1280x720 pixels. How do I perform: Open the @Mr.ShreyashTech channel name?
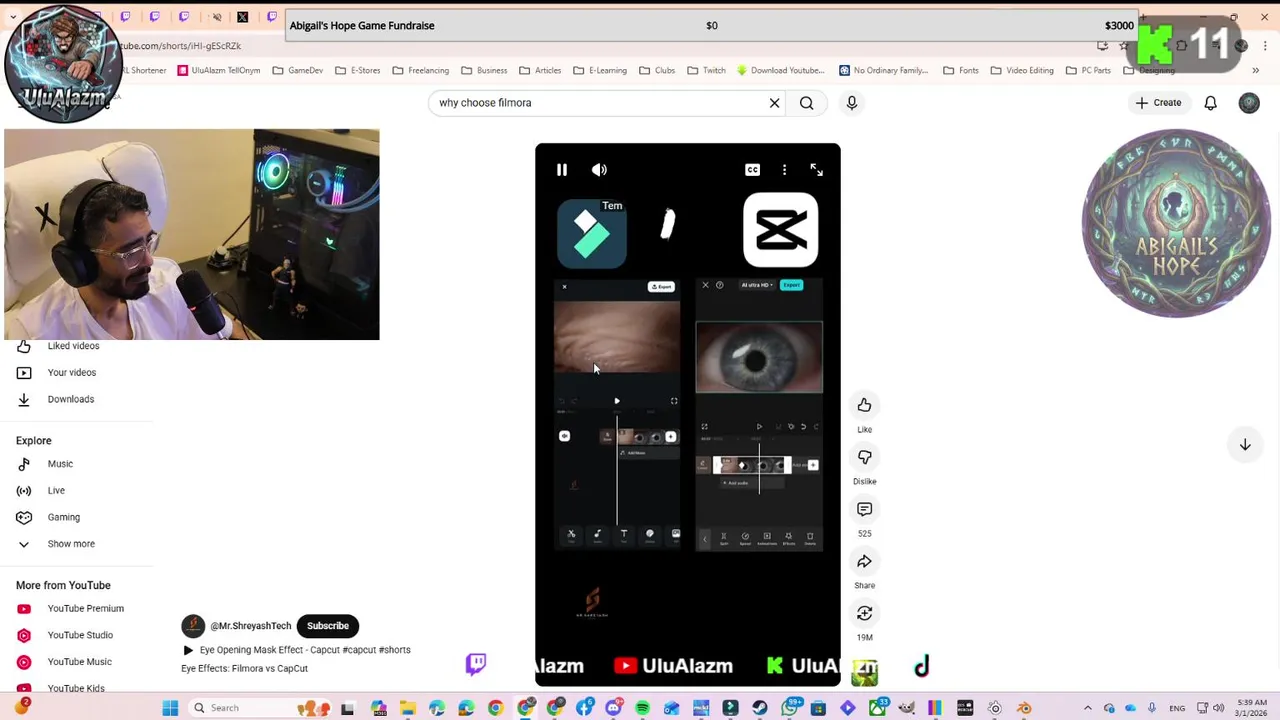(250, 626)
